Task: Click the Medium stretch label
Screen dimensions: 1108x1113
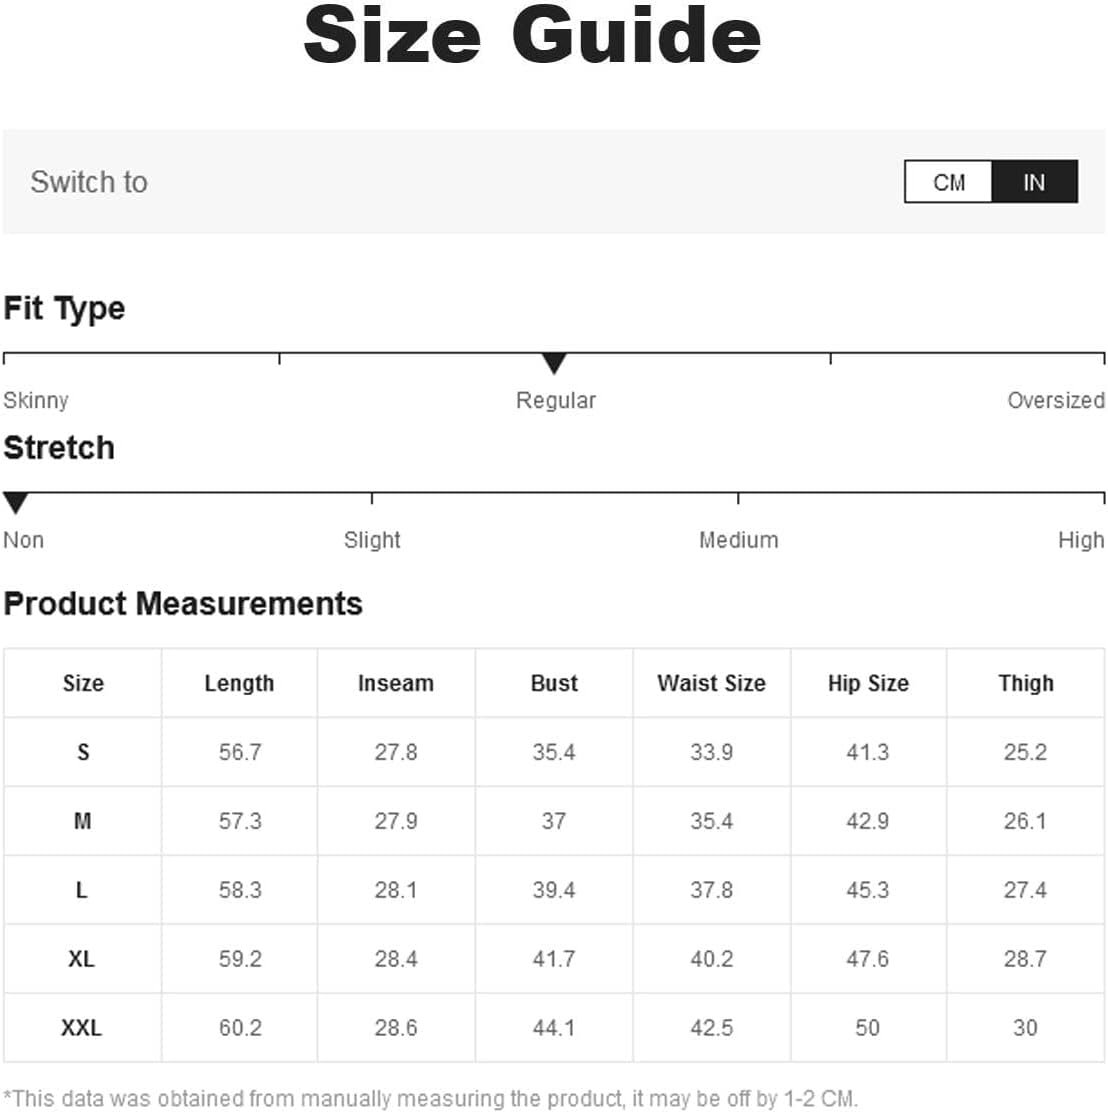Action: pyautogui.click(x=738, y=540)
